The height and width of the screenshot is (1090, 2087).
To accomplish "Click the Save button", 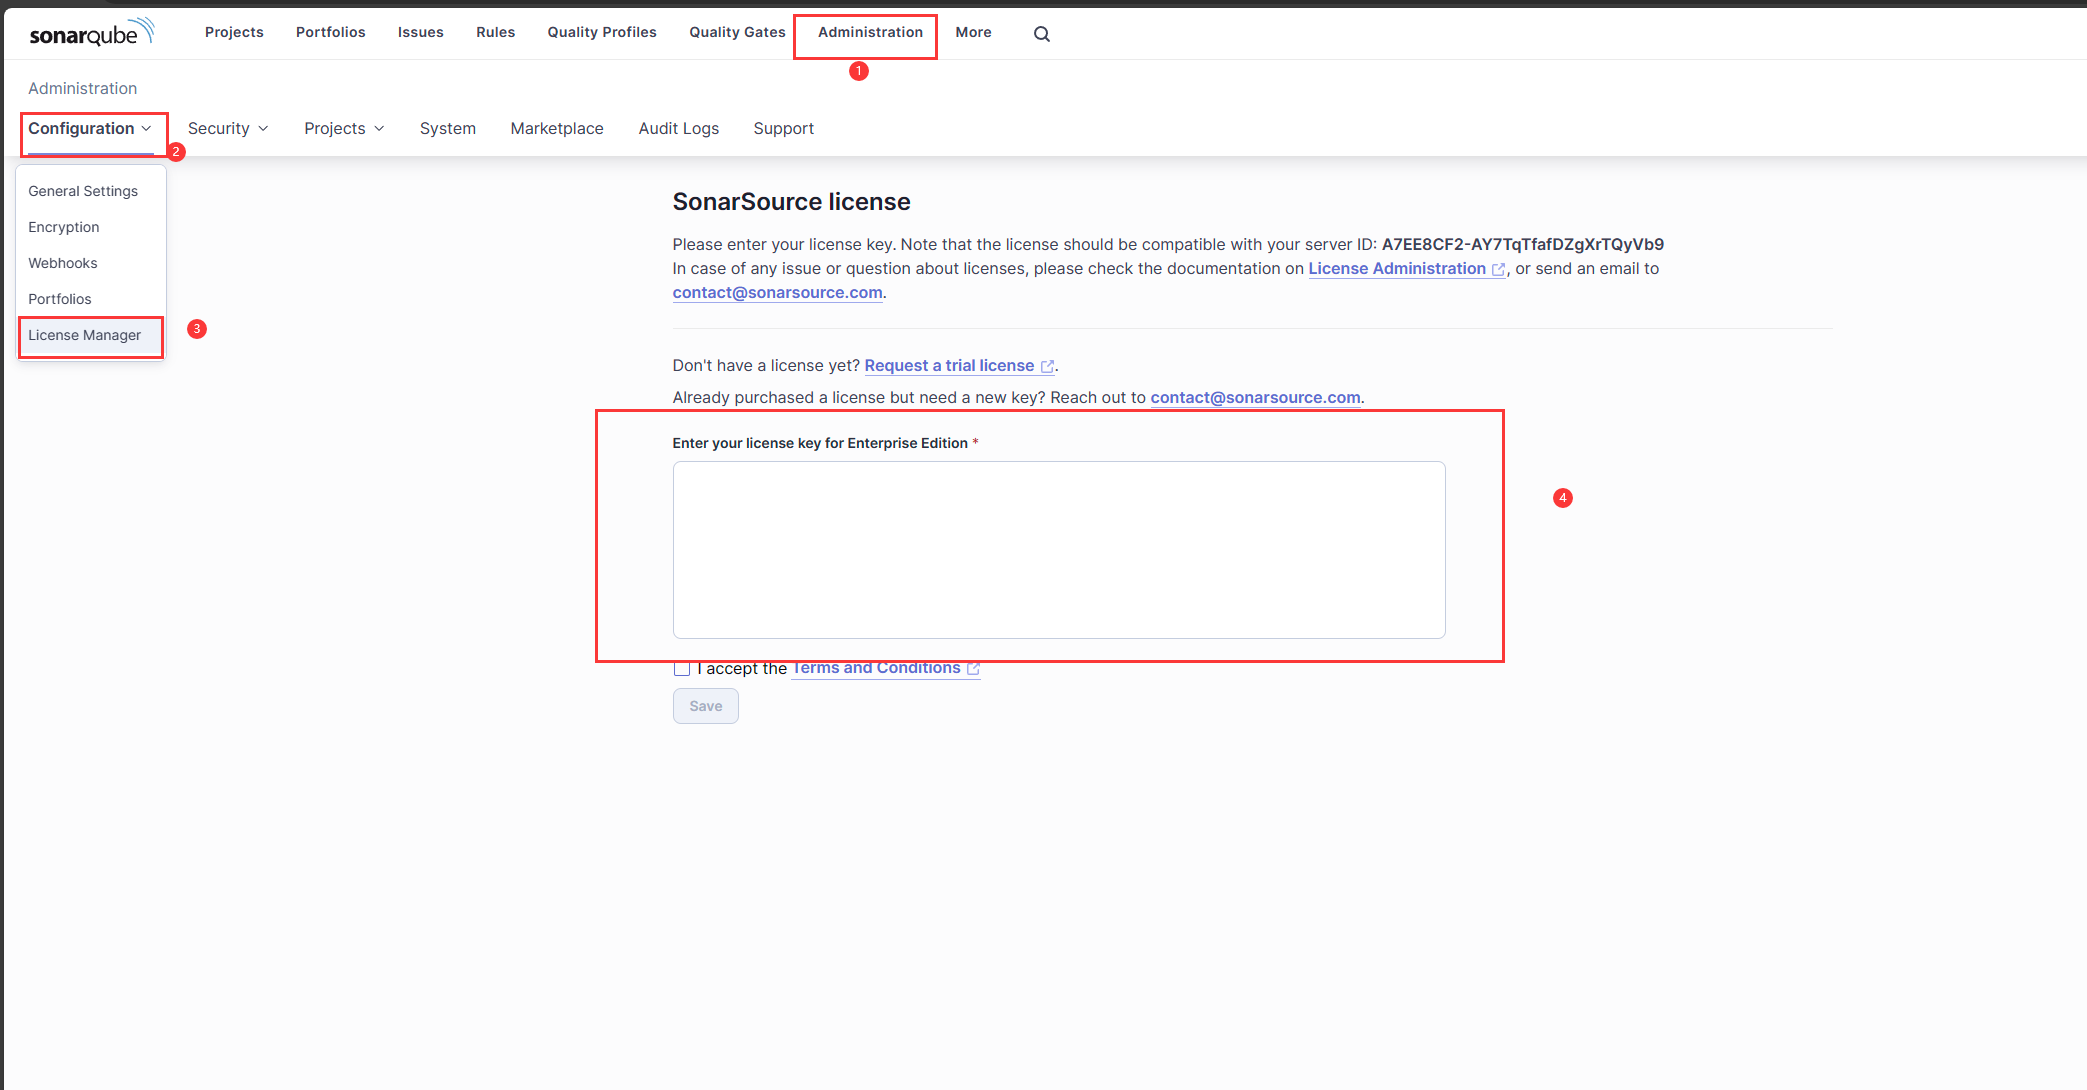I will click(x=705, y=706).
